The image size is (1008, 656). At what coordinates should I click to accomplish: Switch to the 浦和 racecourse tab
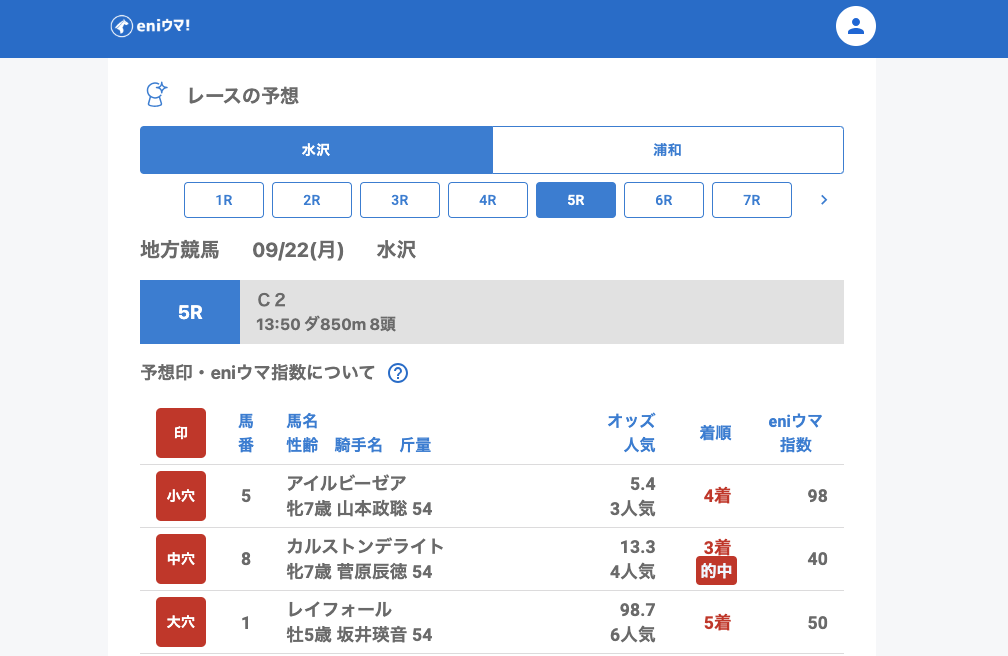coord(668,150)
